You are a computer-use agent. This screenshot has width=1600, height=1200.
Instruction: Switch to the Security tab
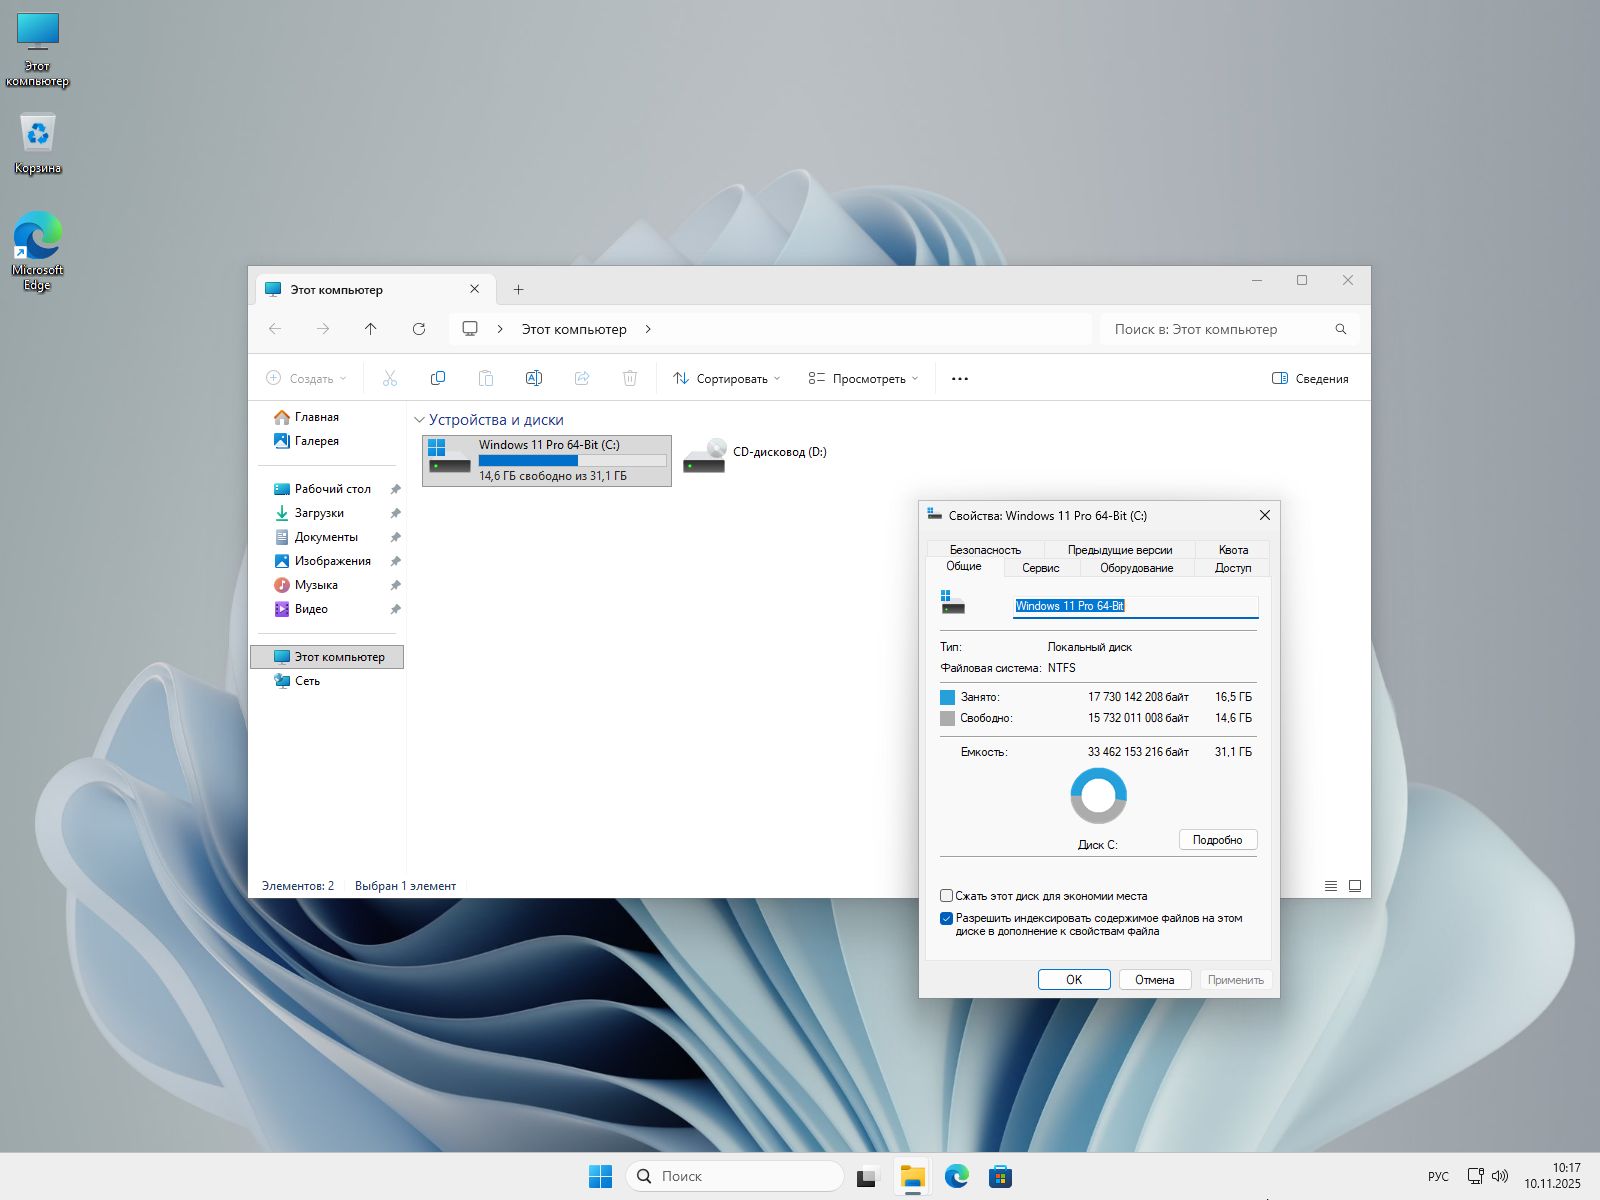tap(985, 549)
